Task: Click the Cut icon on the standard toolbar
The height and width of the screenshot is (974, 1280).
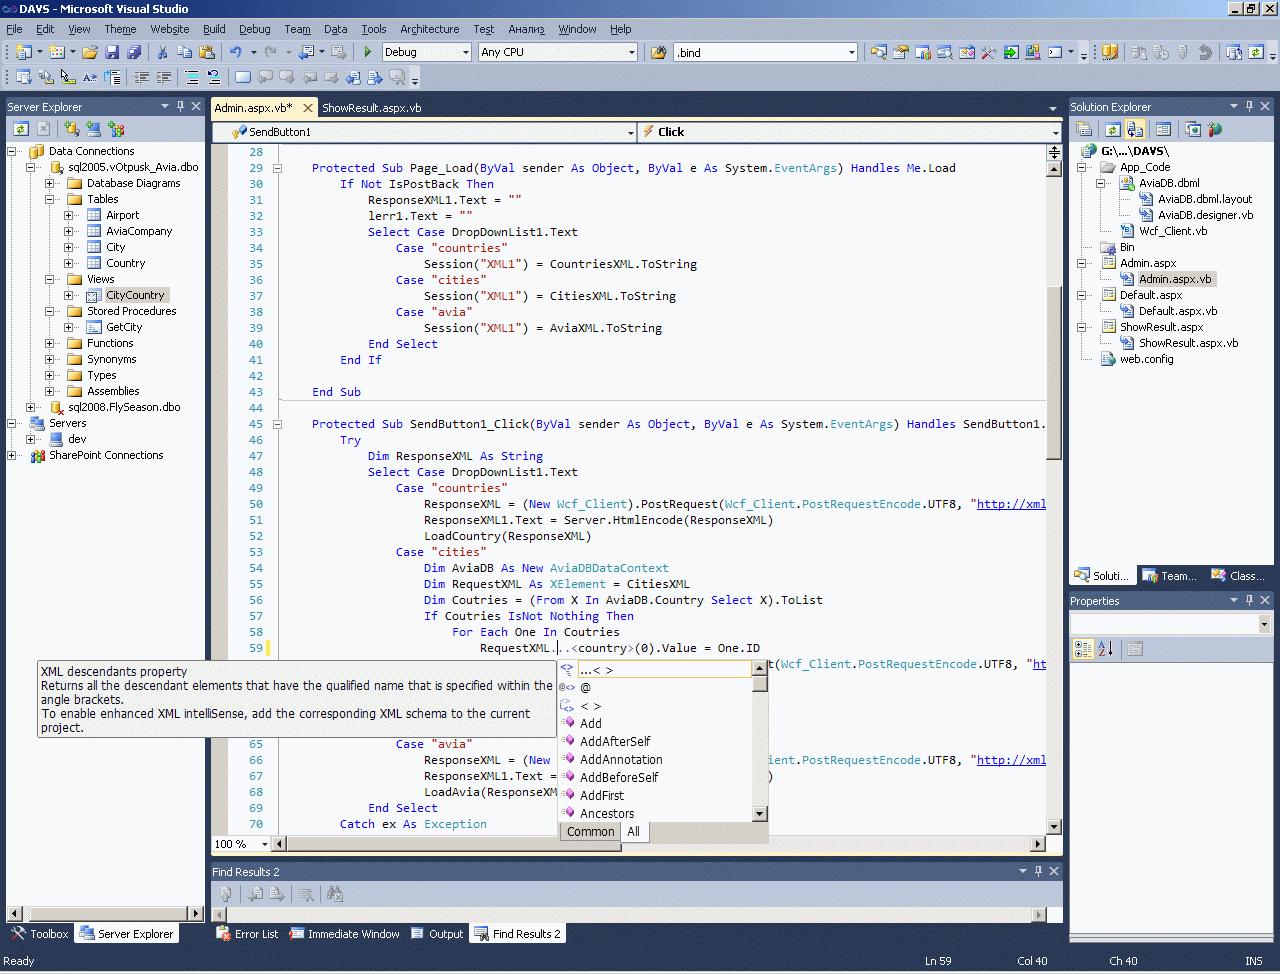Action: tap(163, 51)
